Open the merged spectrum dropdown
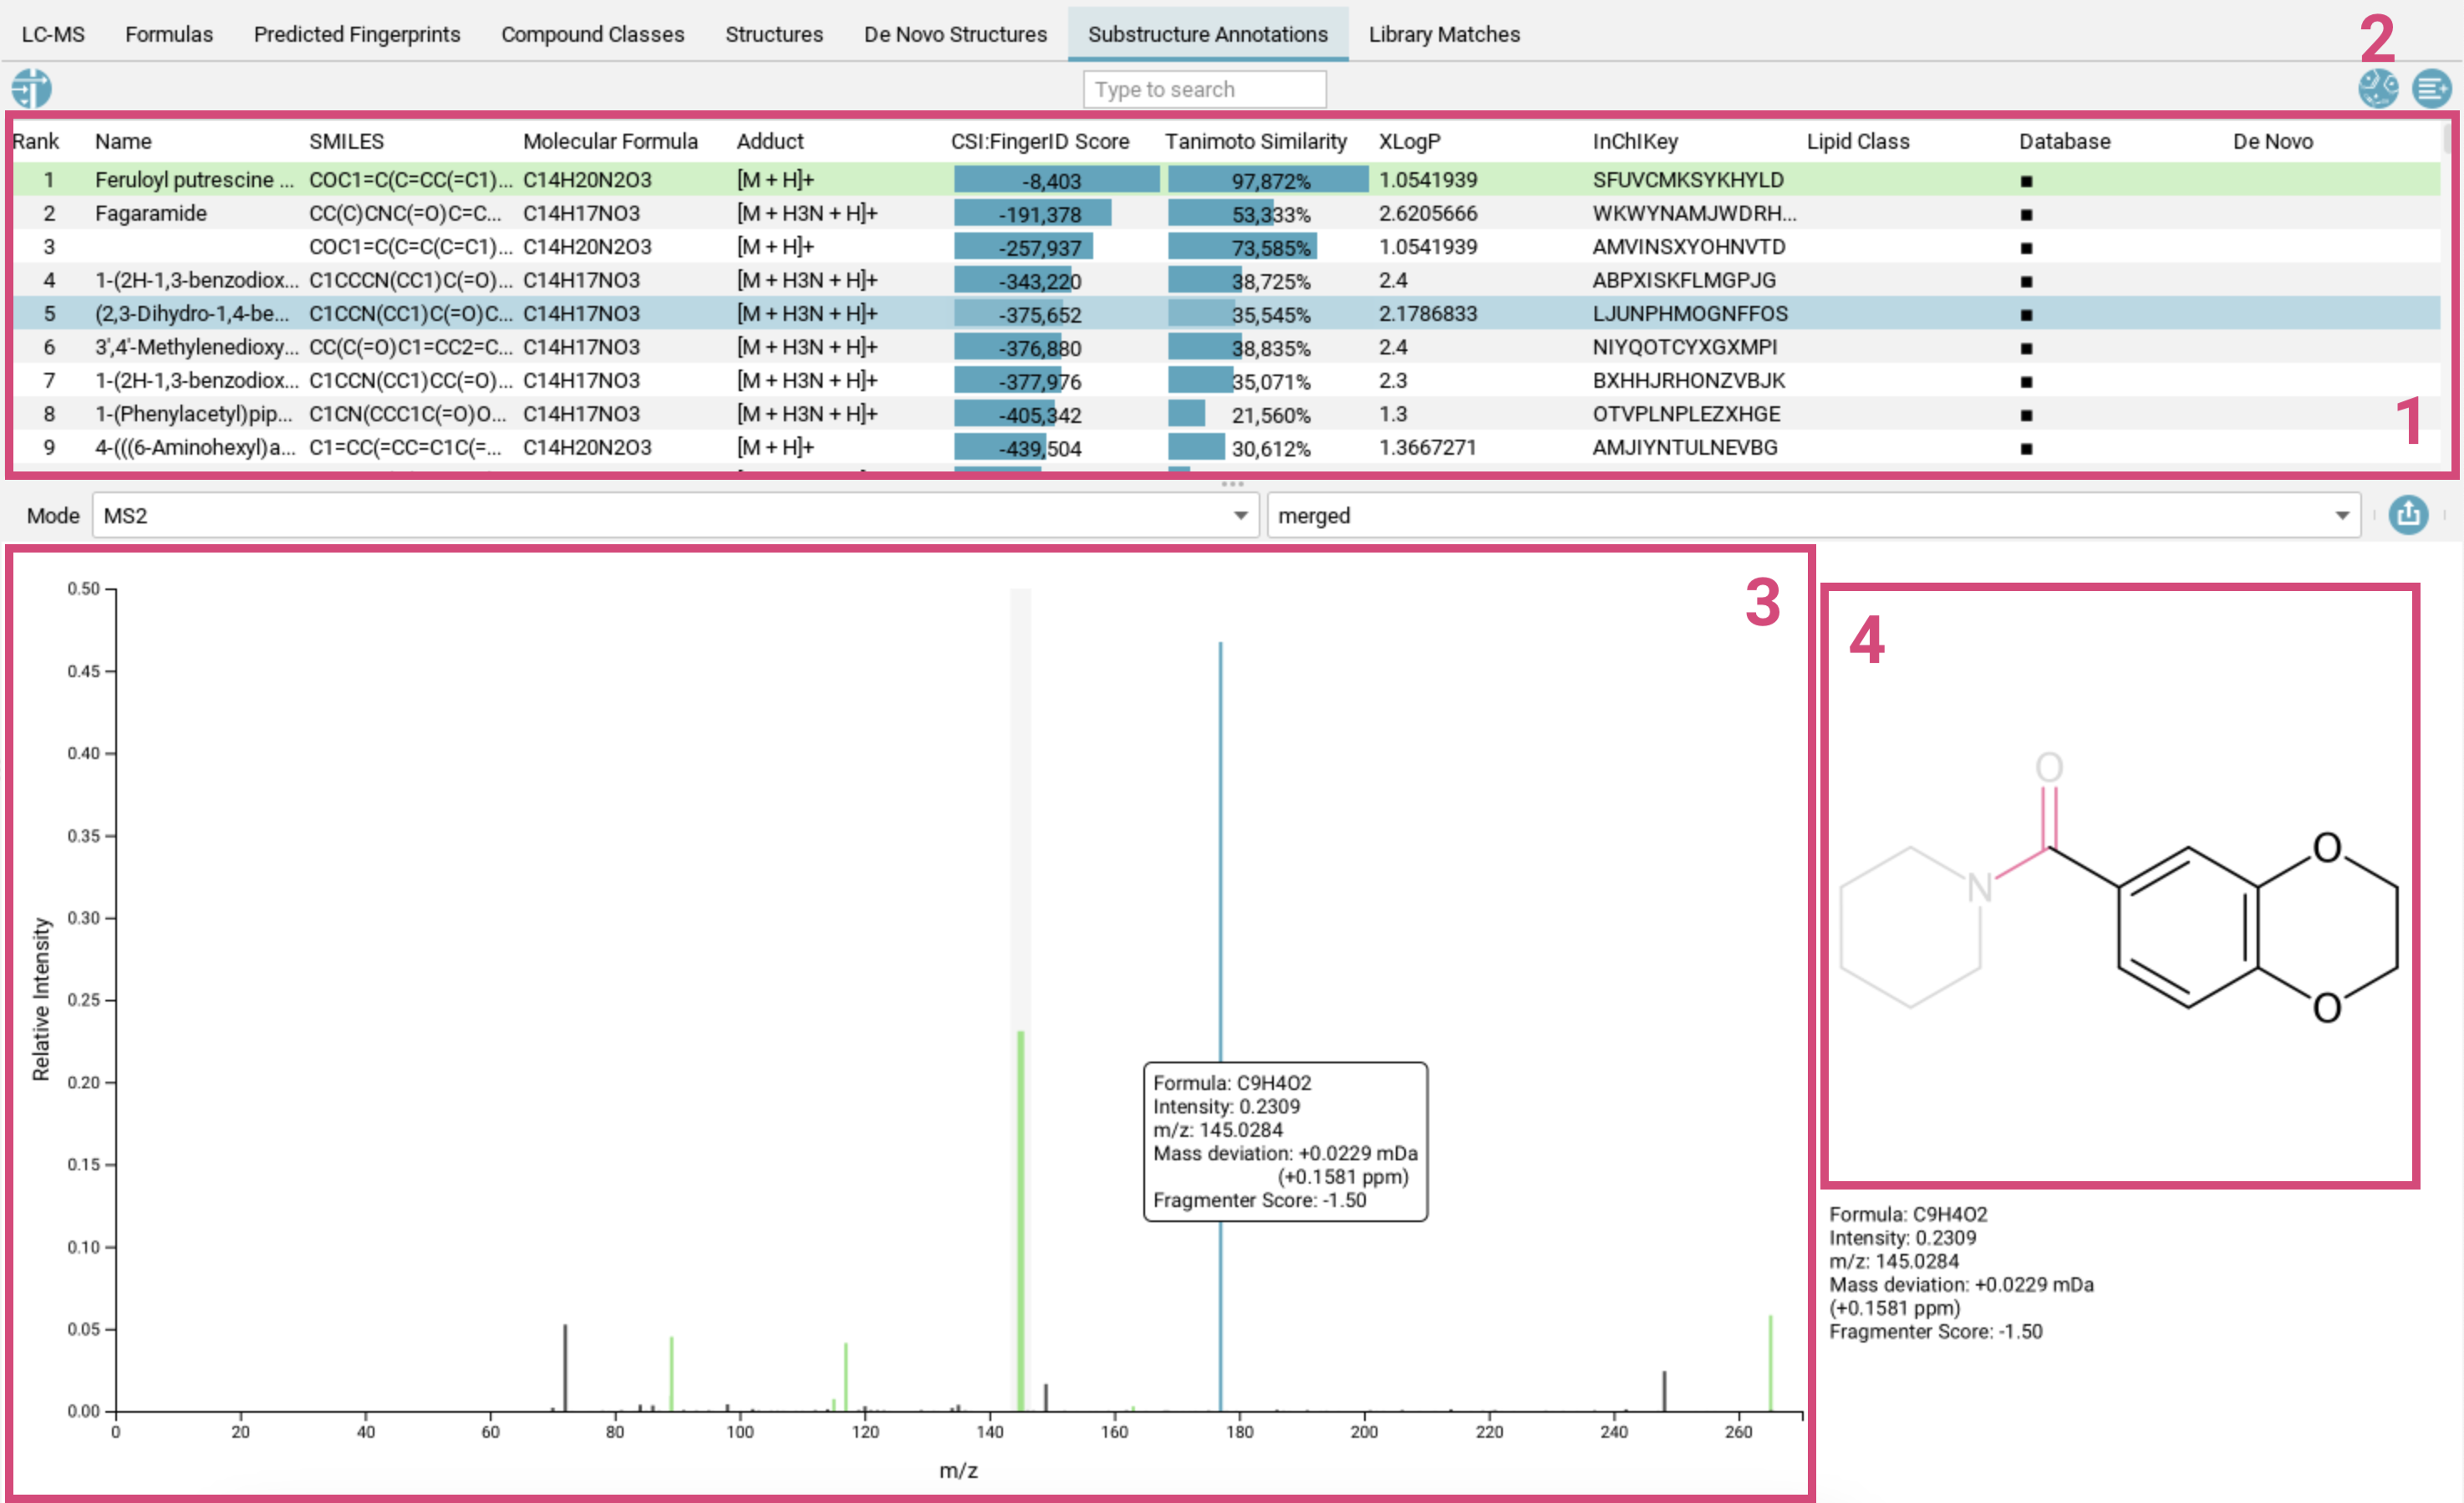 [1813, 515]
